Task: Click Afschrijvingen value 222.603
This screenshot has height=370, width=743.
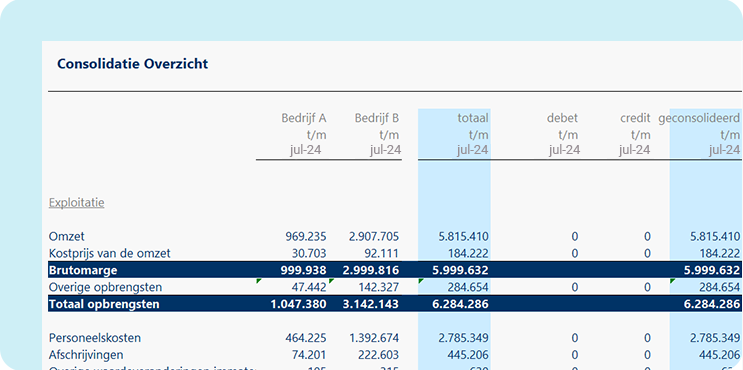Action: (x=378, y=355)
